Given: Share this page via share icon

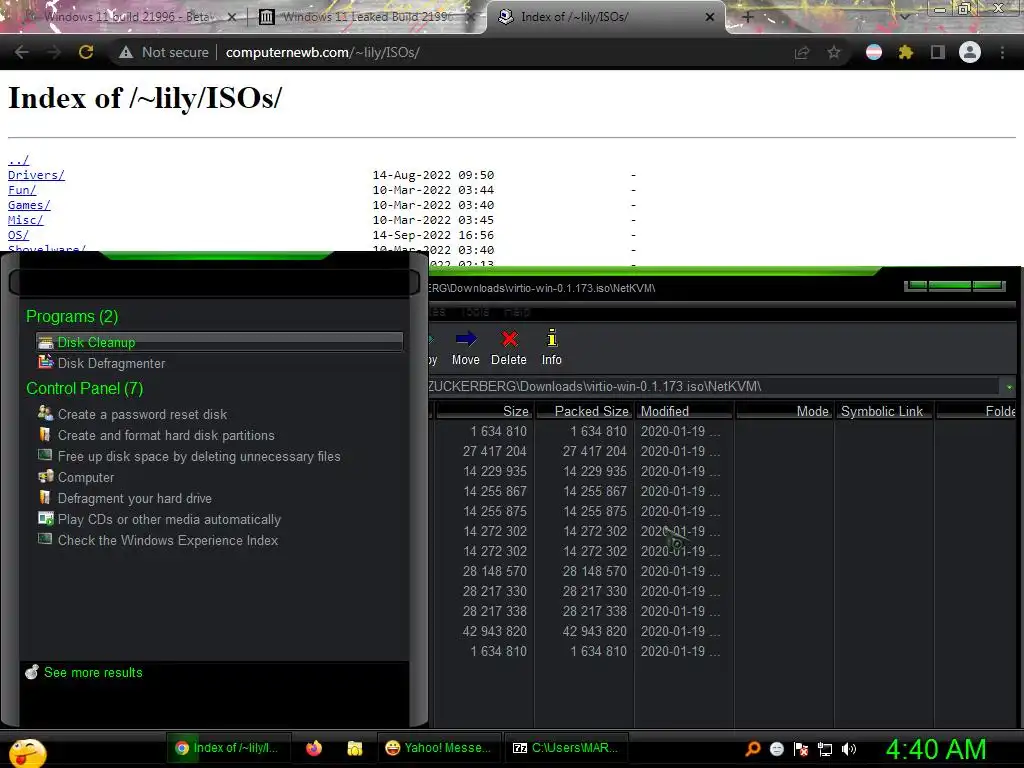Looking at the screenshot, I should 802,52.
